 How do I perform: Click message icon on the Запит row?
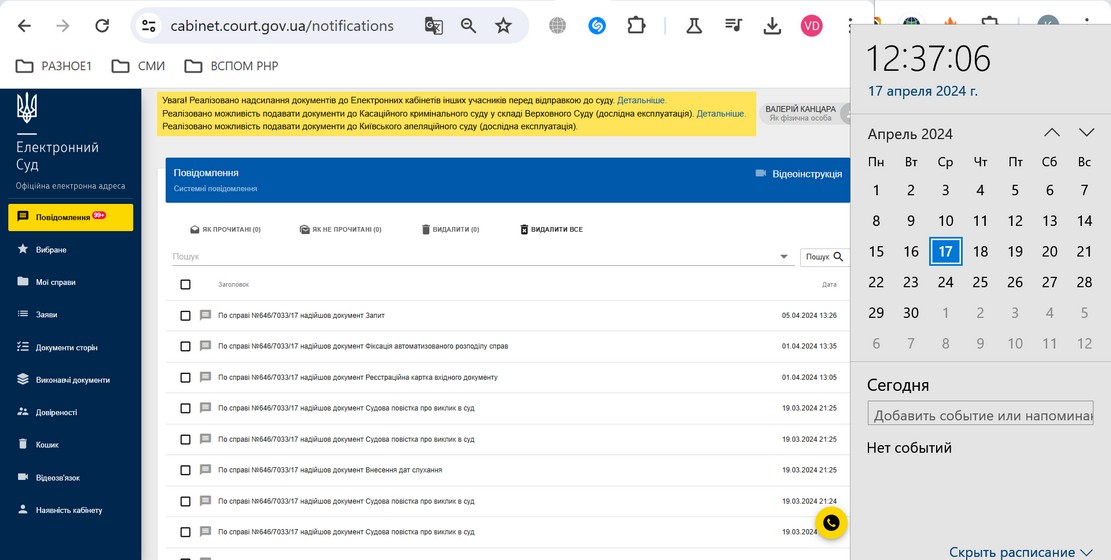click(x=205, y=315)
